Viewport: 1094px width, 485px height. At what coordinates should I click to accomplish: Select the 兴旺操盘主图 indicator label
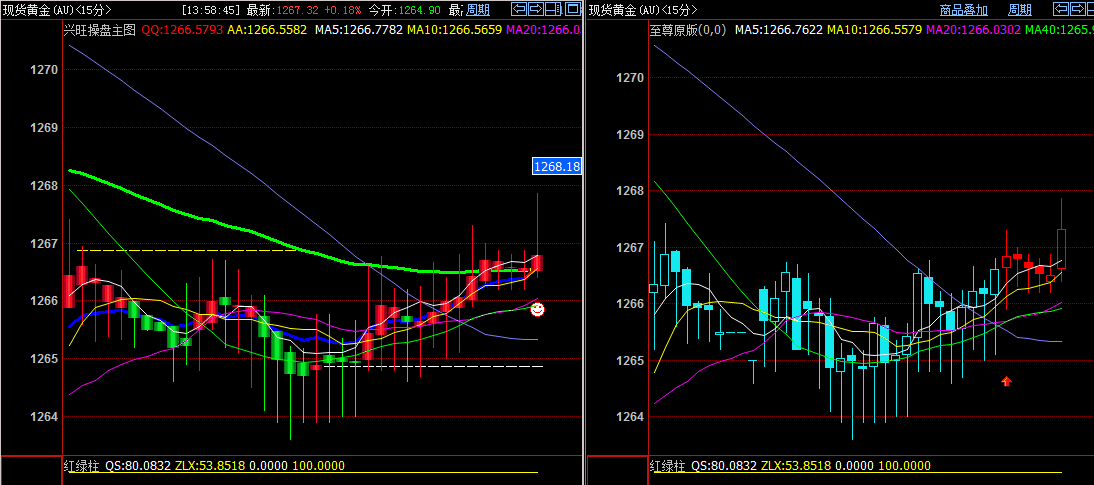99,30
